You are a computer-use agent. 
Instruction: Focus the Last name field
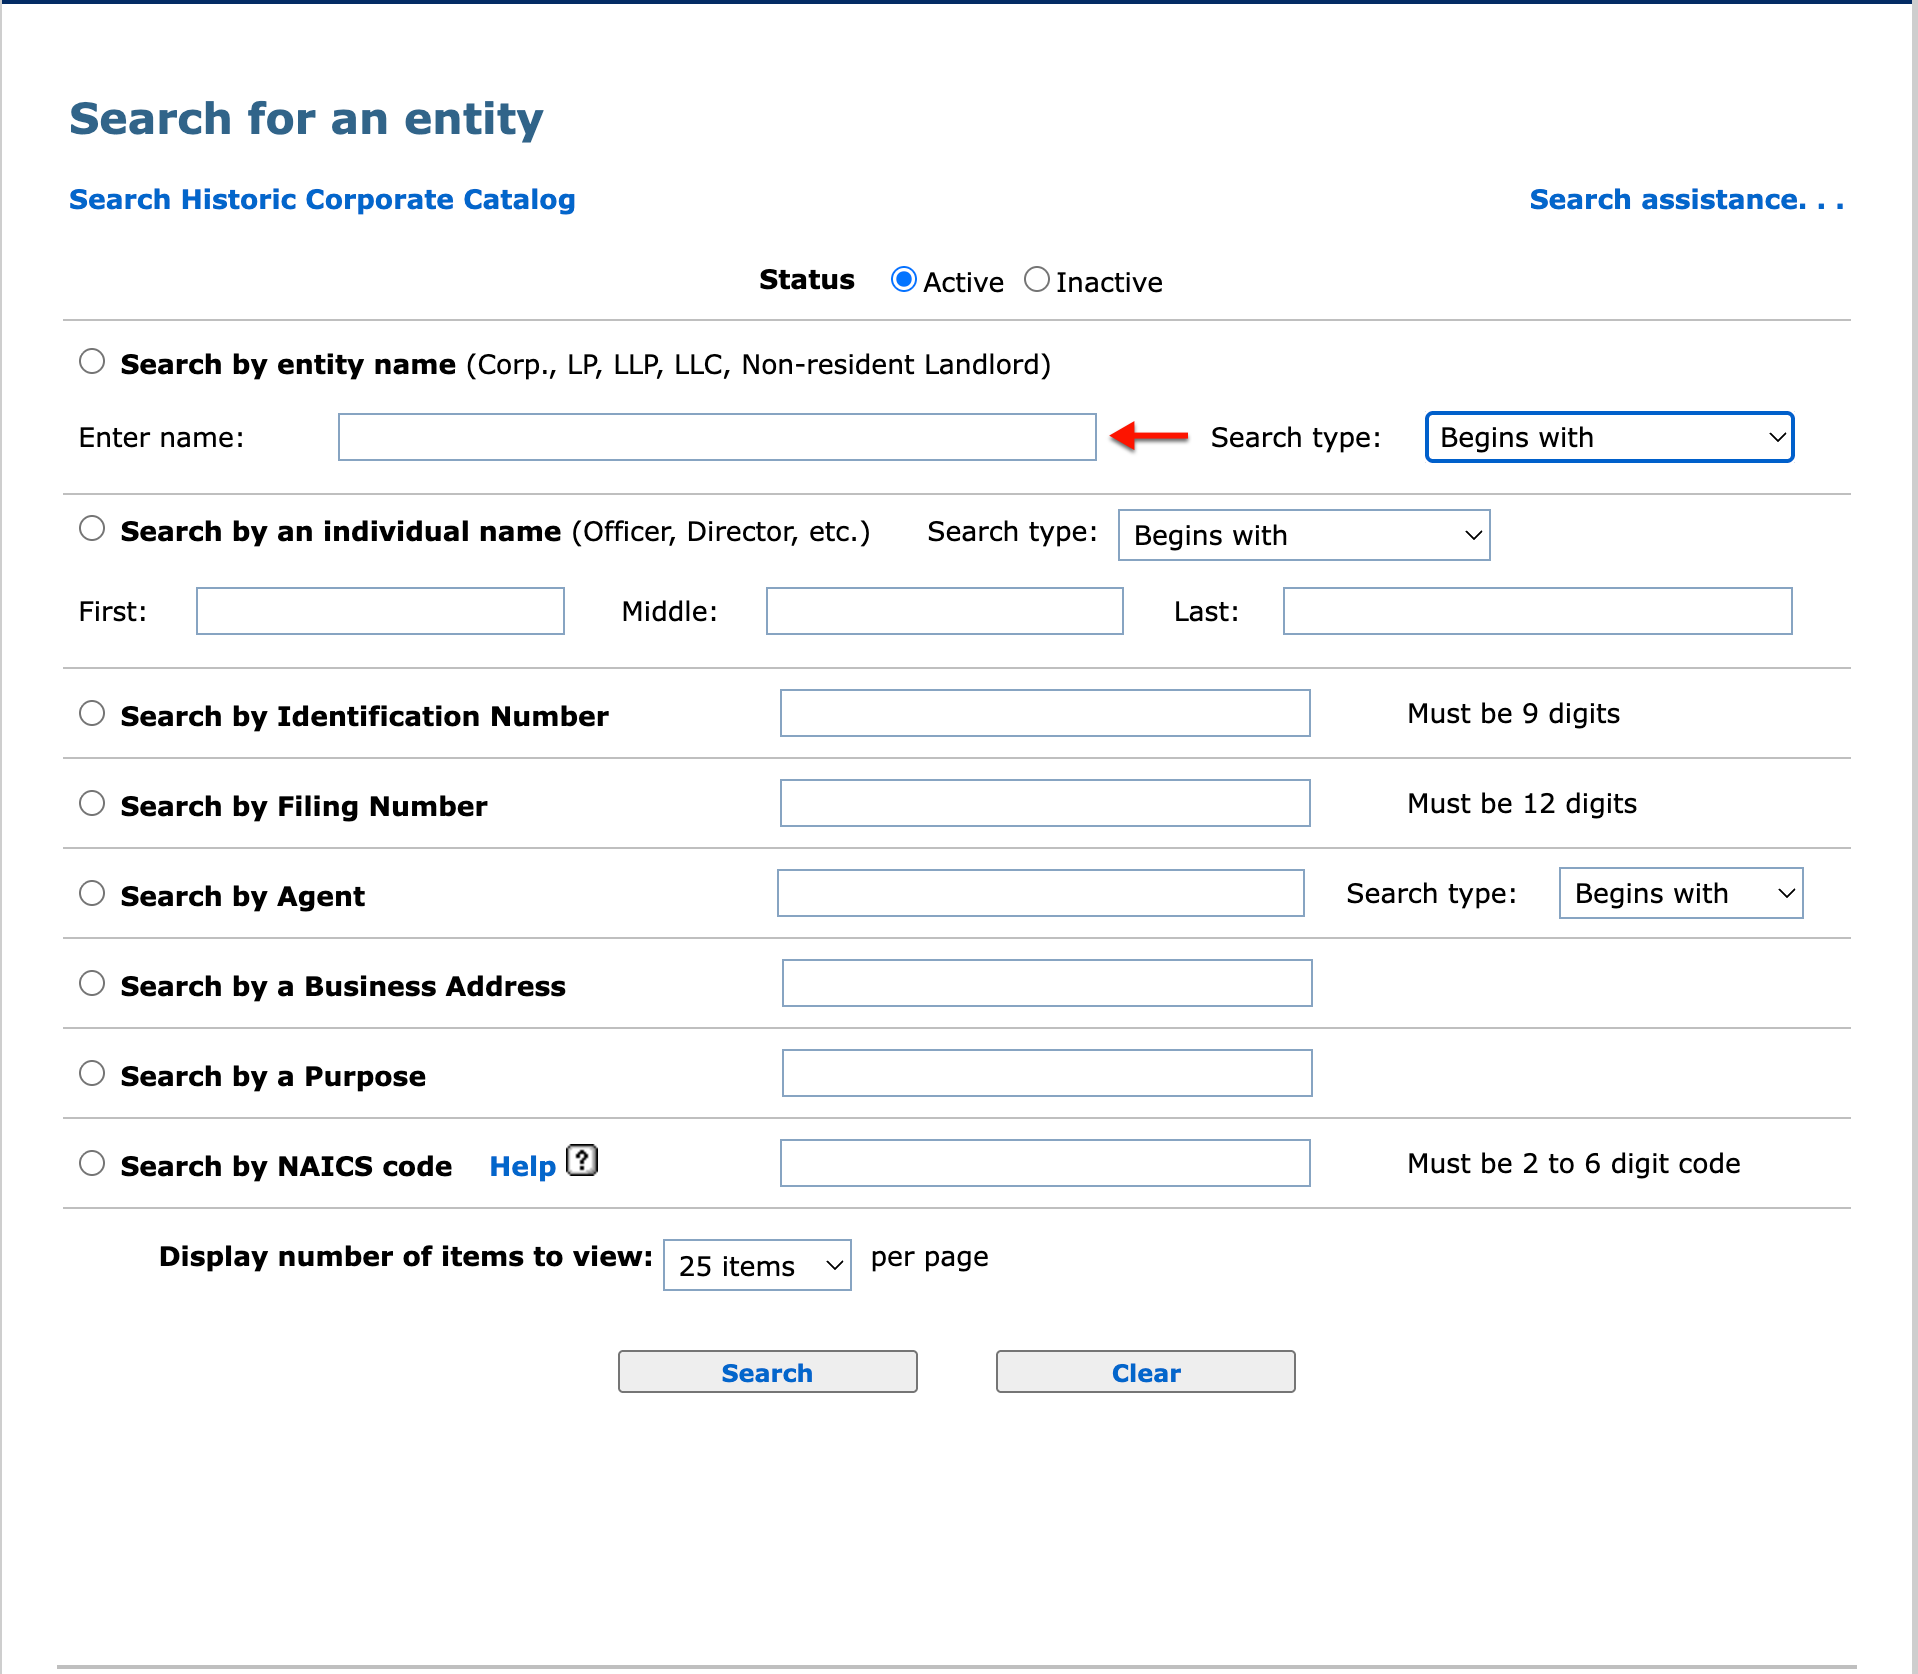1537,611
